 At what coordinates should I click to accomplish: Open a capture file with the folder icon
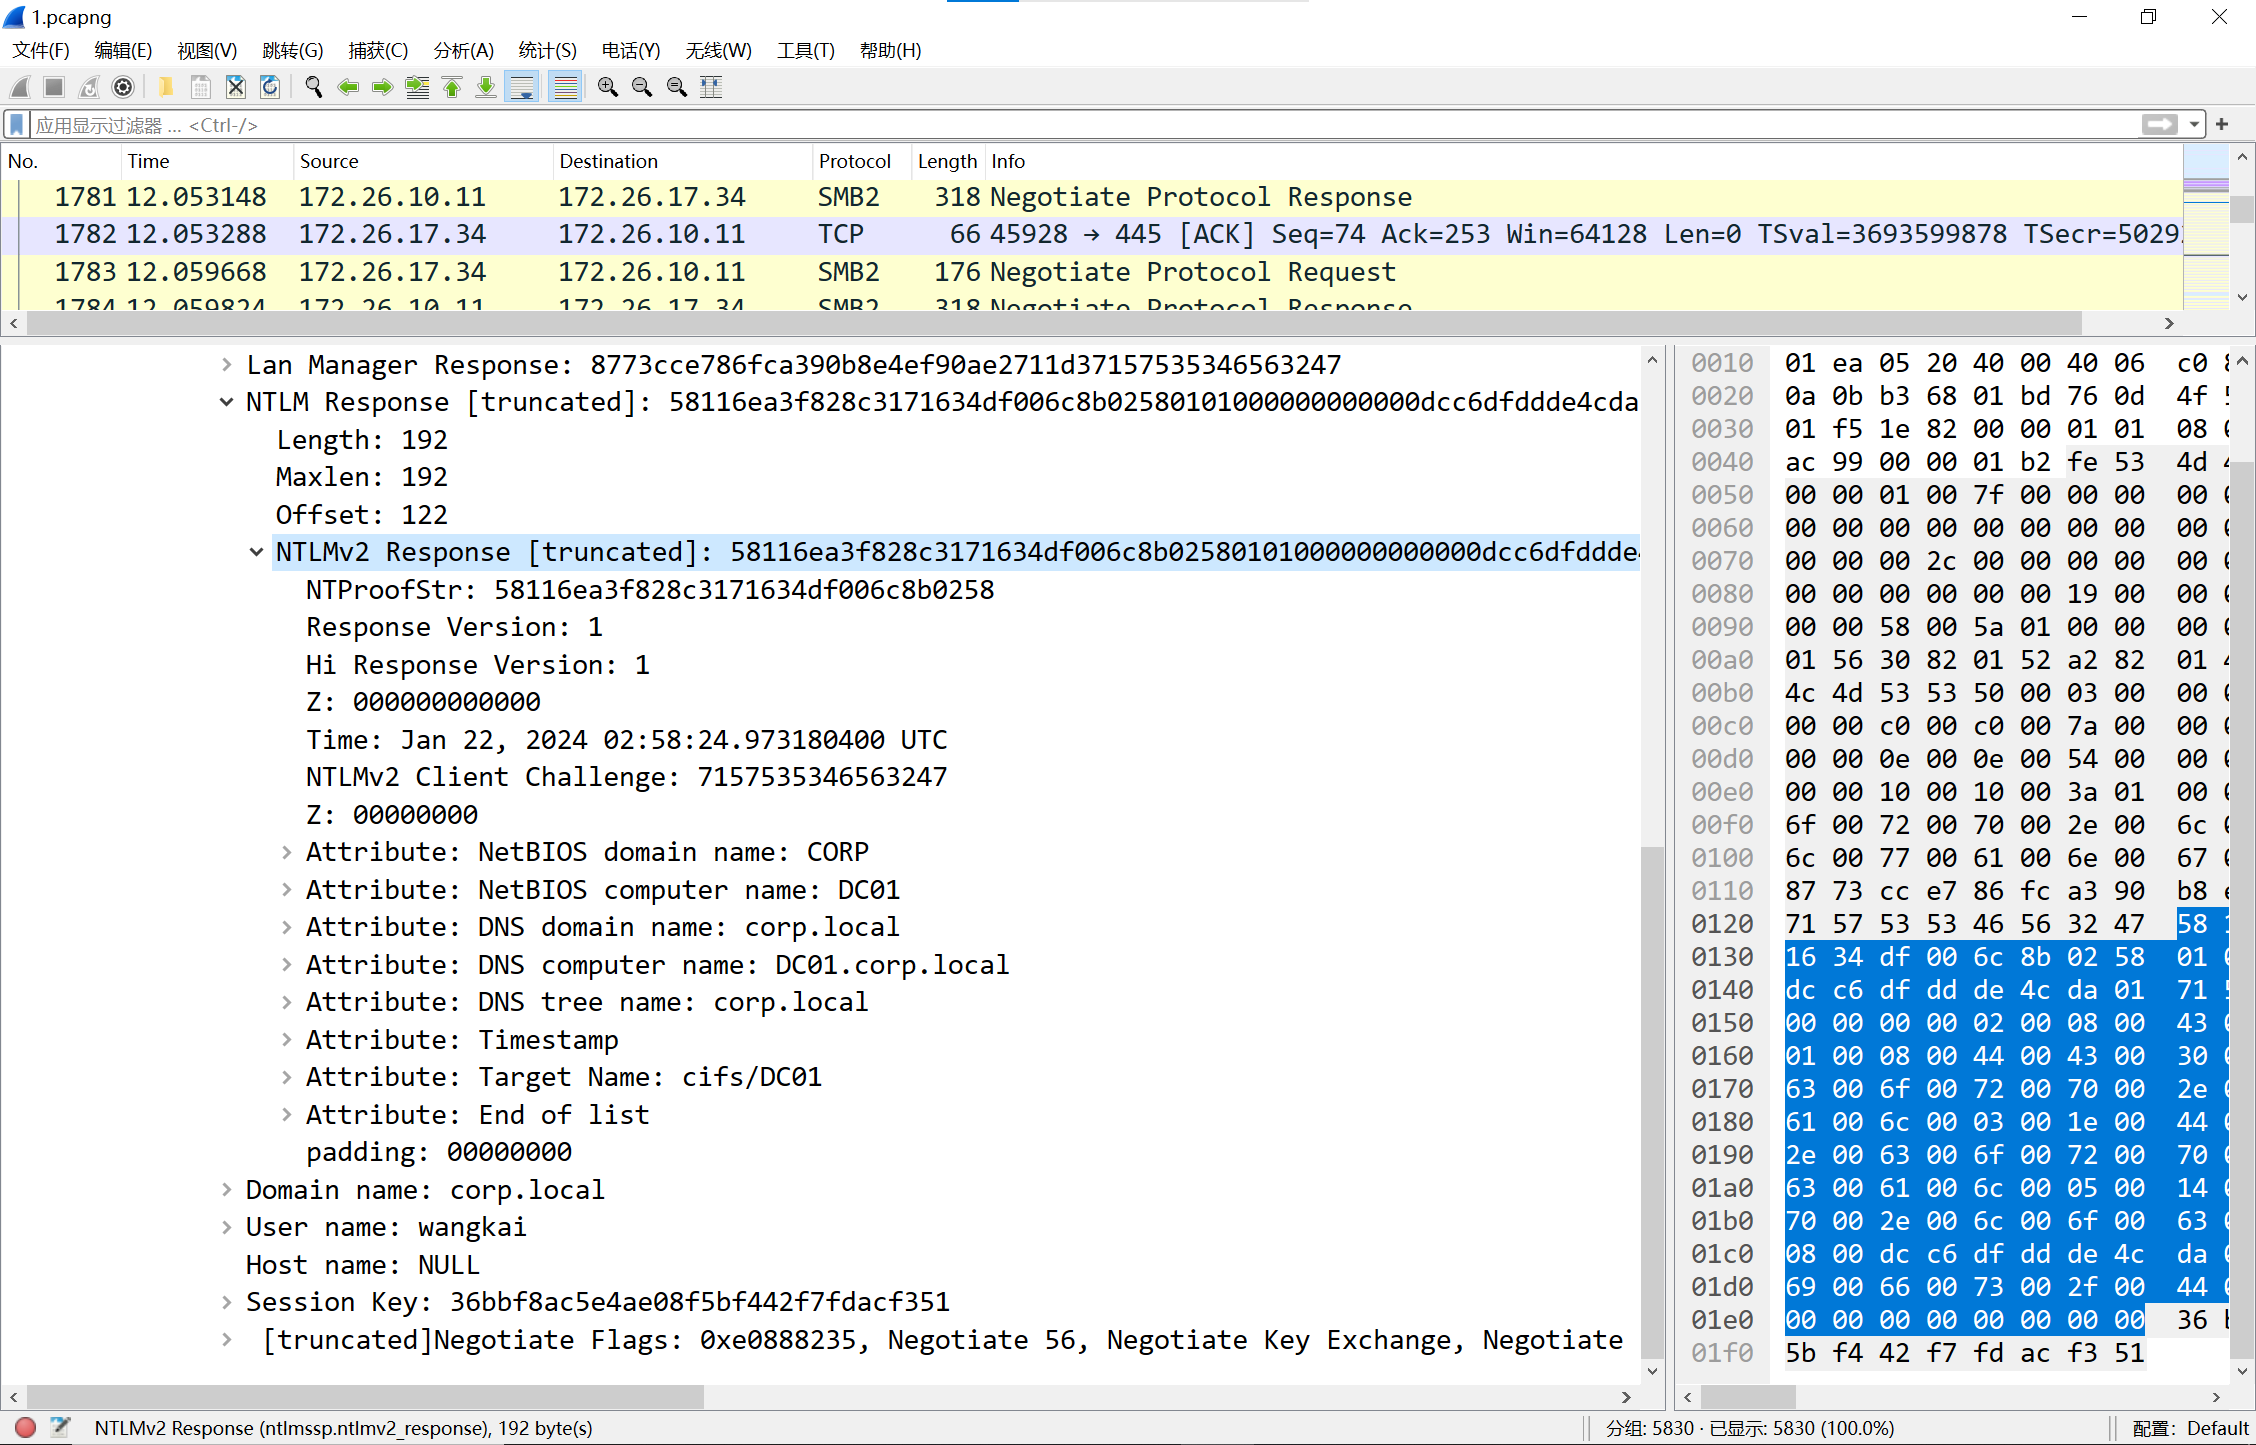(166, 87)
